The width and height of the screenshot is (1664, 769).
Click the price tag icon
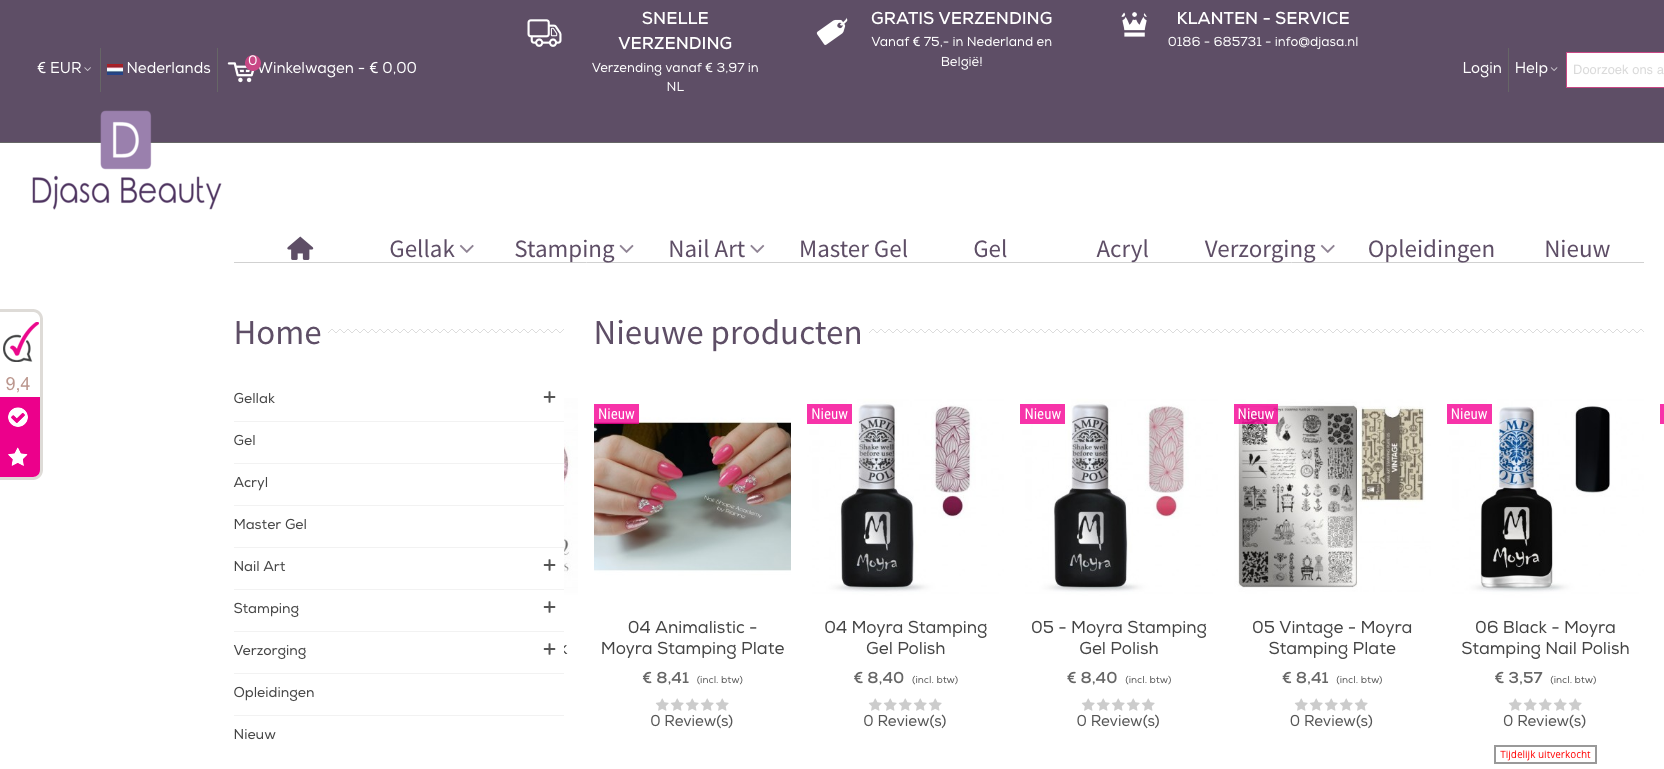[x=831, y=32]
